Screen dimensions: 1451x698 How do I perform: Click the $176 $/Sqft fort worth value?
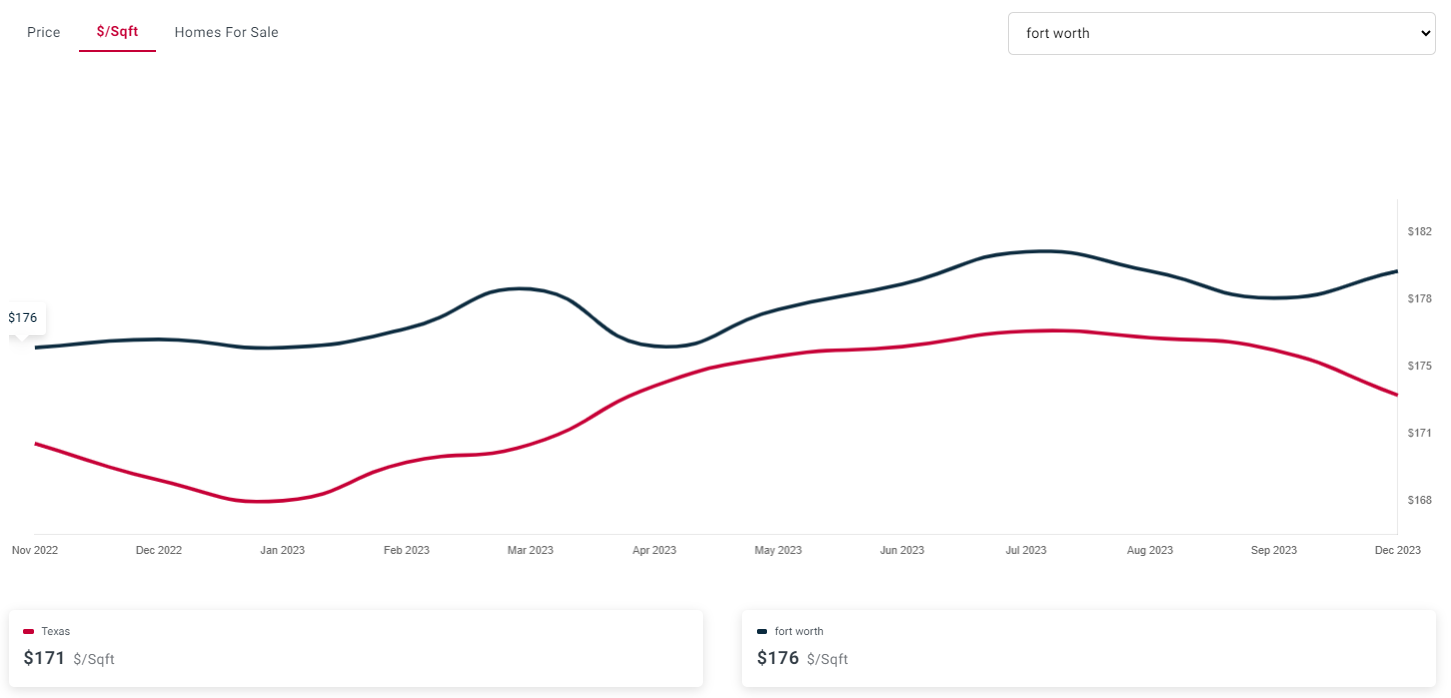click(x=802, y=659)
